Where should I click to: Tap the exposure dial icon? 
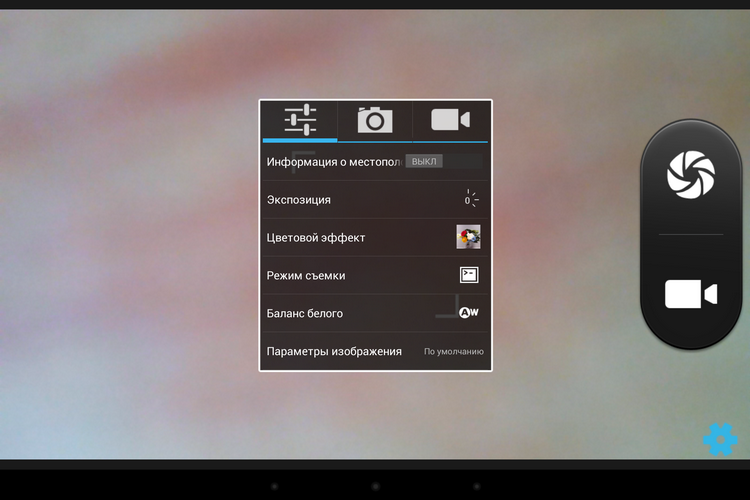470,199
